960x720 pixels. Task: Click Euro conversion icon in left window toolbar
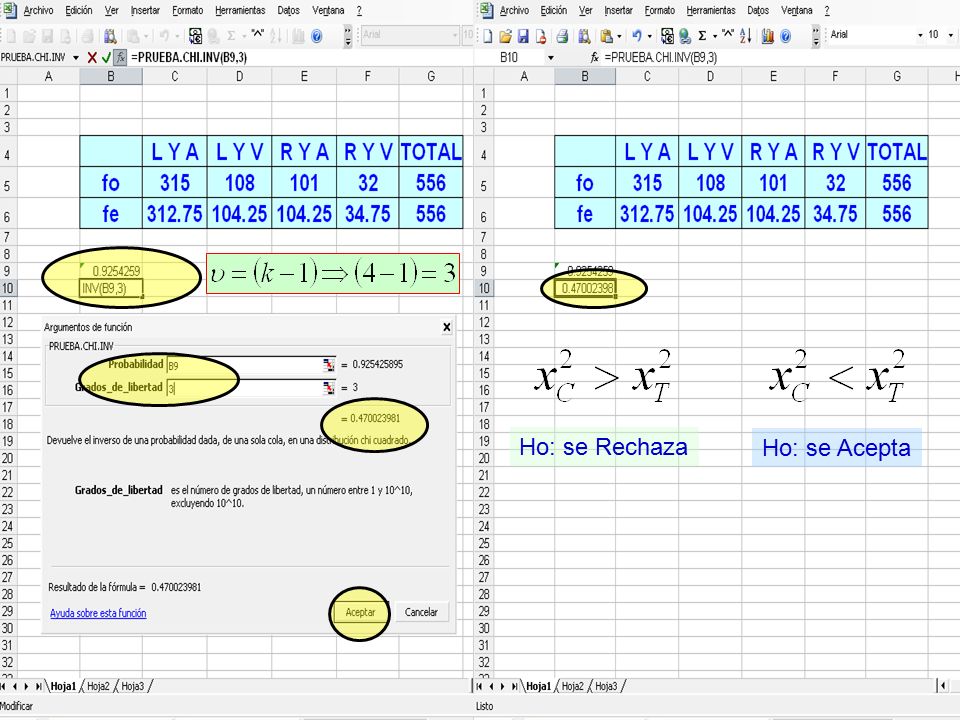coord(195,36)
